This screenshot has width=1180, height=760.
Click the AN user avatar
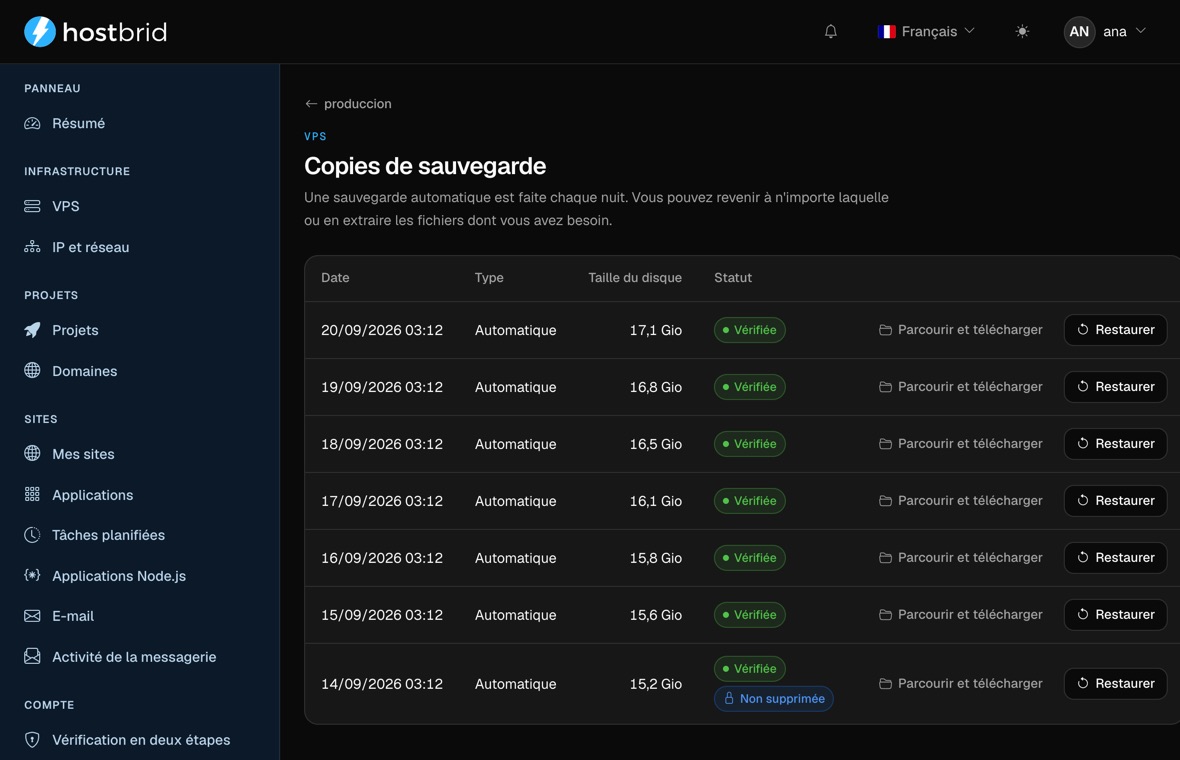coord(1079,32)
